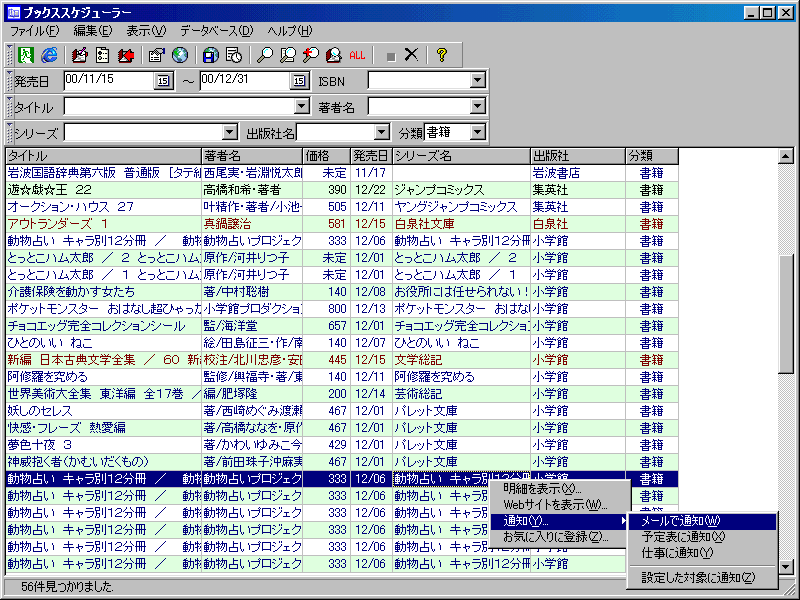The height and width of the screenshot is (600, 800).
Task: Expand the ISBN combo box
Action: coord(478,81)
